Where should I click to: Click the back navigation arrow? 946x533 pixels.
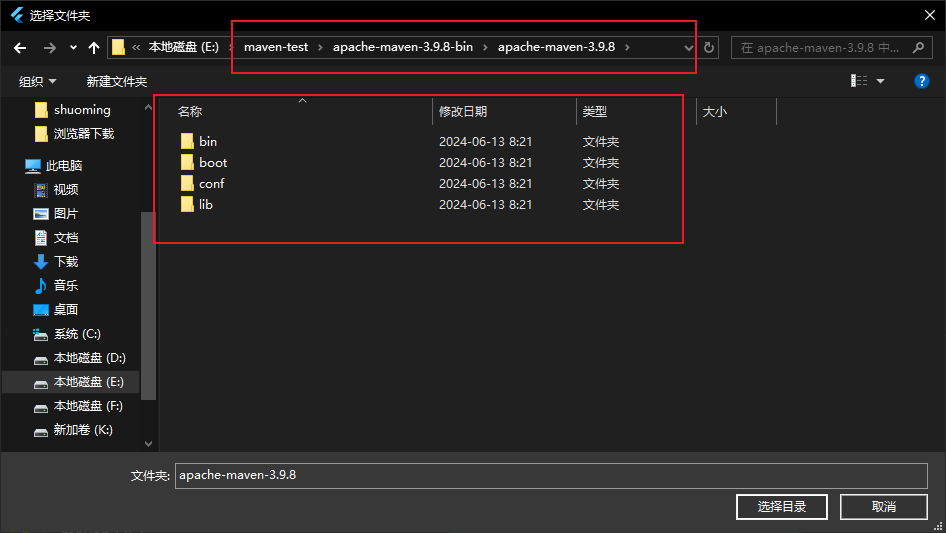[20, 48]
